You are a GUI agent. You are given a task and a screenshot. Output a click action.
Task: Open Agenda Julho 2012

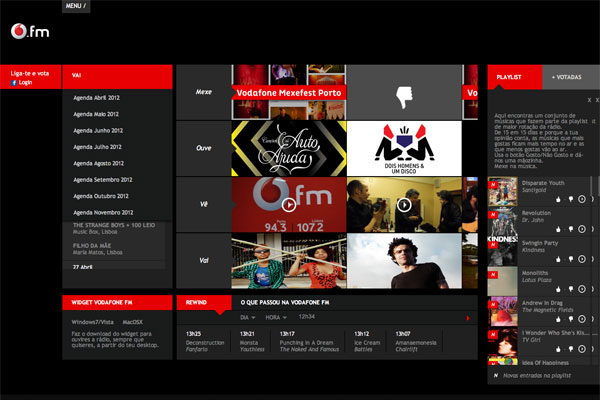pyautogui.click(x=97, y=147)
